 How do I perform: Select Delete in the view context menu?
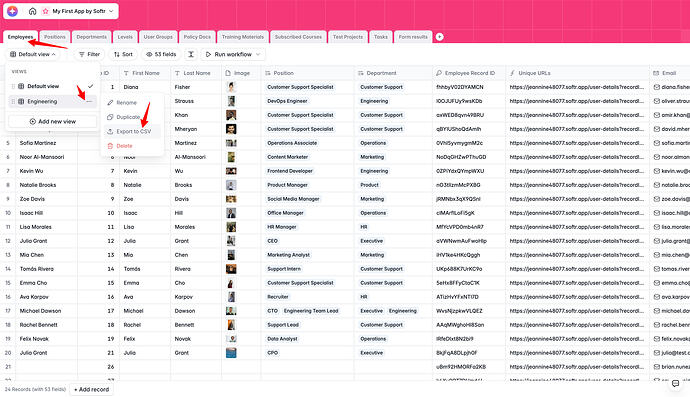[132, 146]
